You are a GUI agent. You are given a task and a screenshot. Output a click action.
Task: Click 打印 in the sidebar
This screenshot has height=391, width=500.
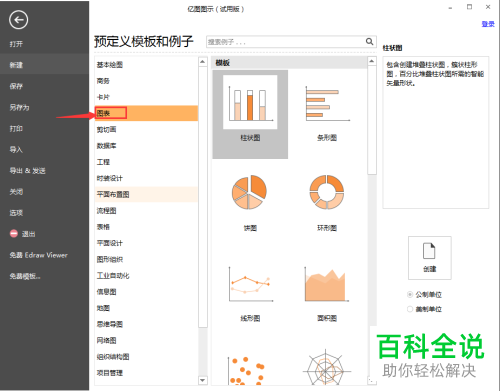click(x=16, y=128)
